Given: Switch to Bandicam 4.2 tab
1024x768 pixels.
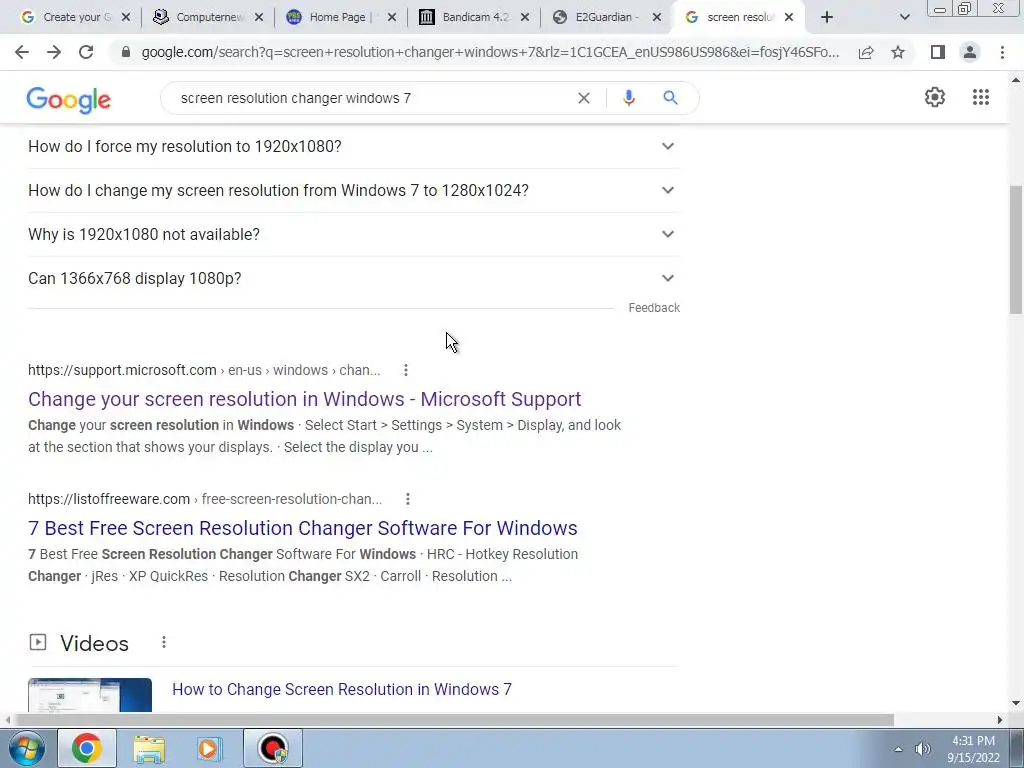Looking at the screenshot, I should click(466, 18).
